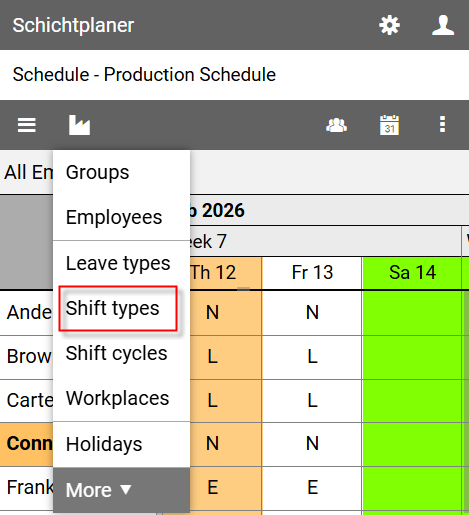The width and height of the screenshot is (469, 515).
Task: Click Frank row's Th 12 E shift
Action: (x=226, y=488)
